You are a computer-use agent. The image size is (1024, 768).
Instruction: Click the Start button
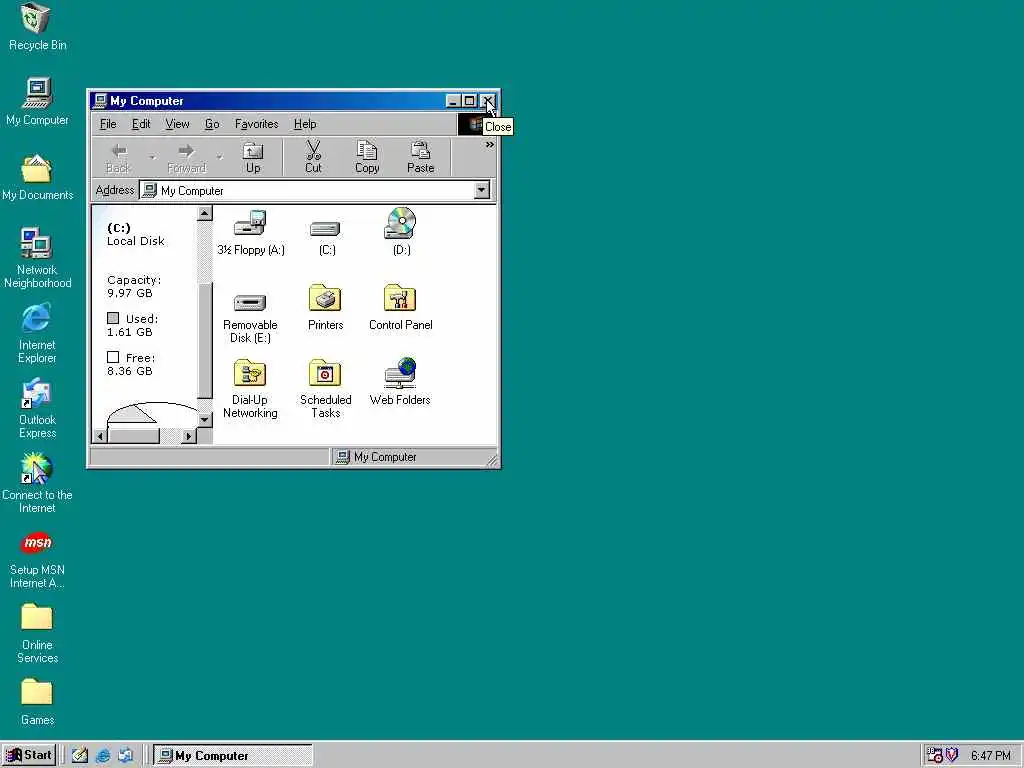point(29,756)
